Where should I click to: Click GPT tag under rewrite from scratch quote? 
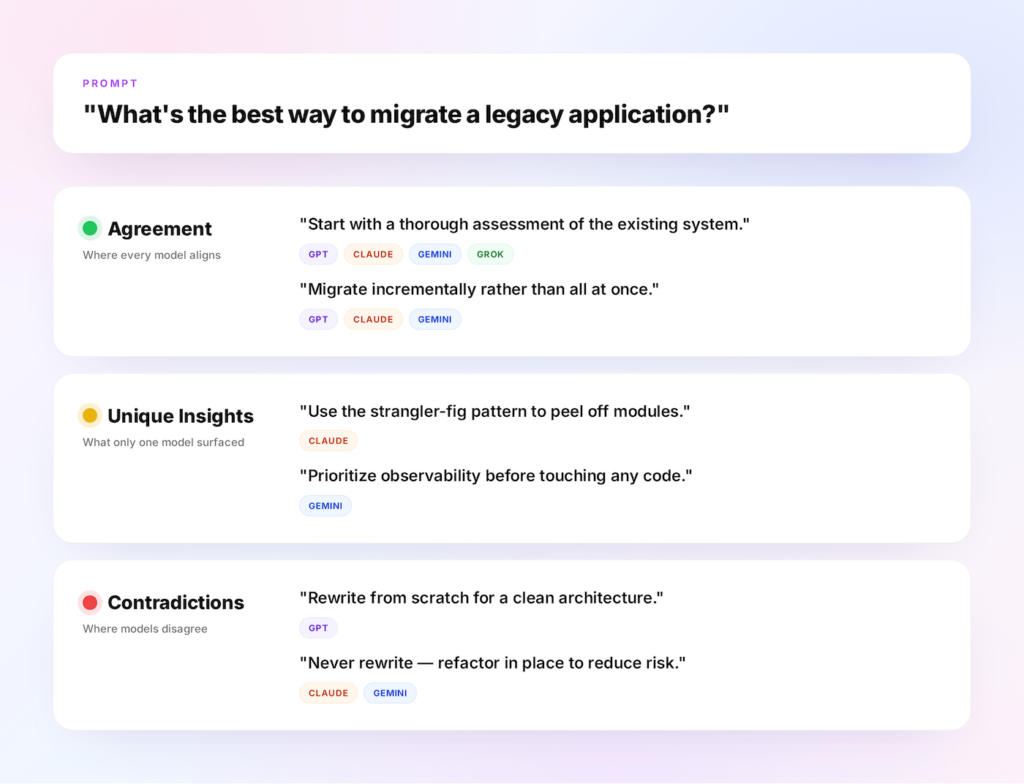[x=318, y=628]
